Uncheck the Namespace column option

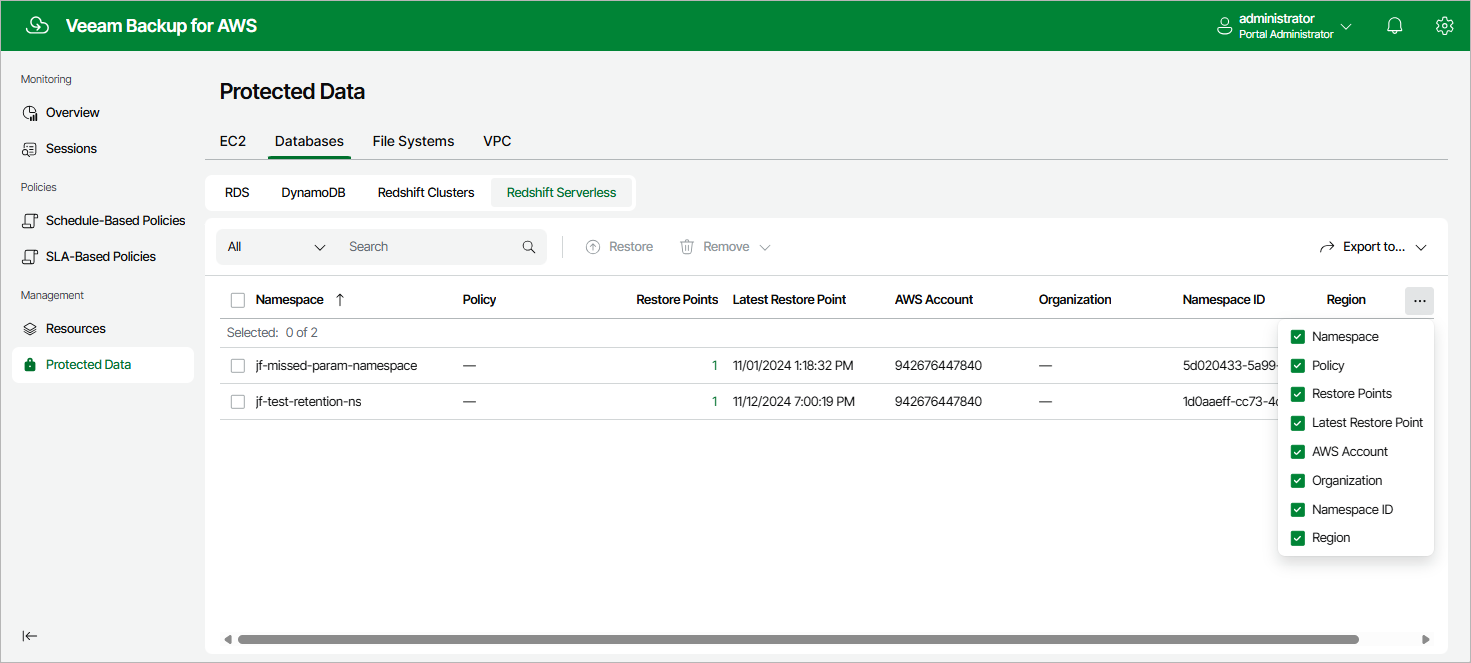pos(1298,337)
